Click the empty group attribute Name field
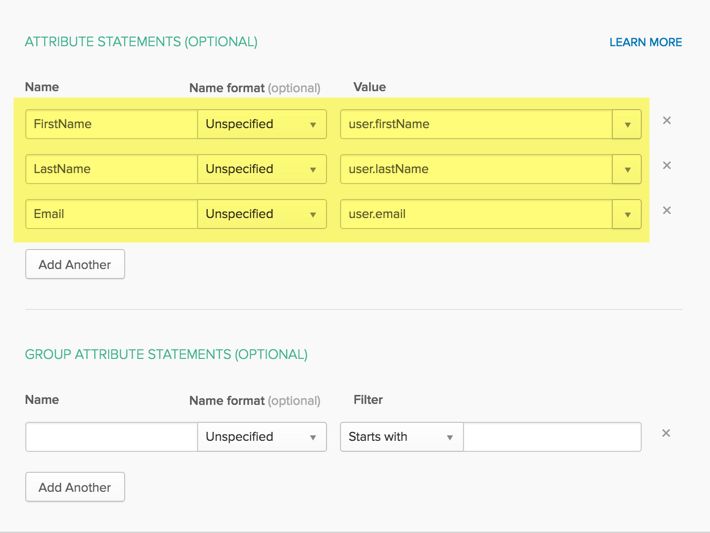The image size is (710, 533). (111, 437)
